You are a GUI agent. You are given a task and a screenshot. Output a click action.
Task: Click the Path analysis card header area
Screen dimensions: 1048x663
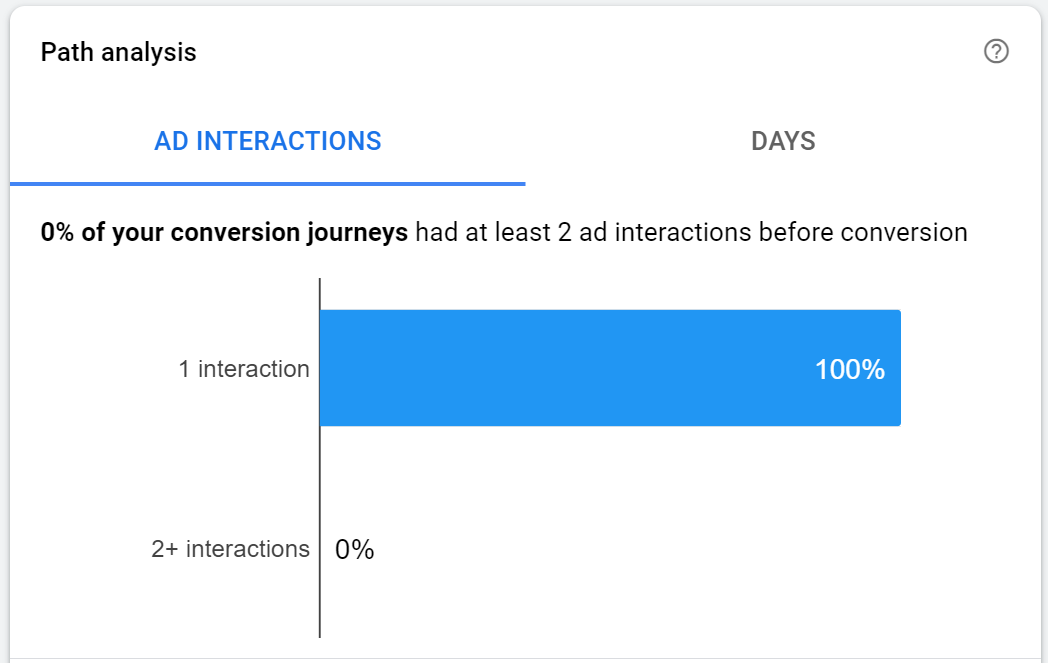pos(500,52)
